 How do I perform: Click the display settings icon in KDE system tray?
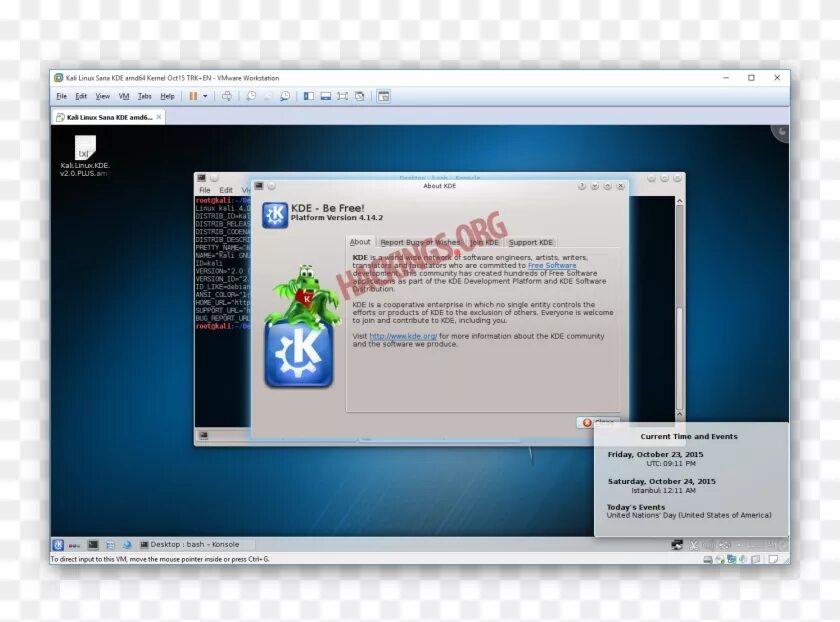[677, 545]
